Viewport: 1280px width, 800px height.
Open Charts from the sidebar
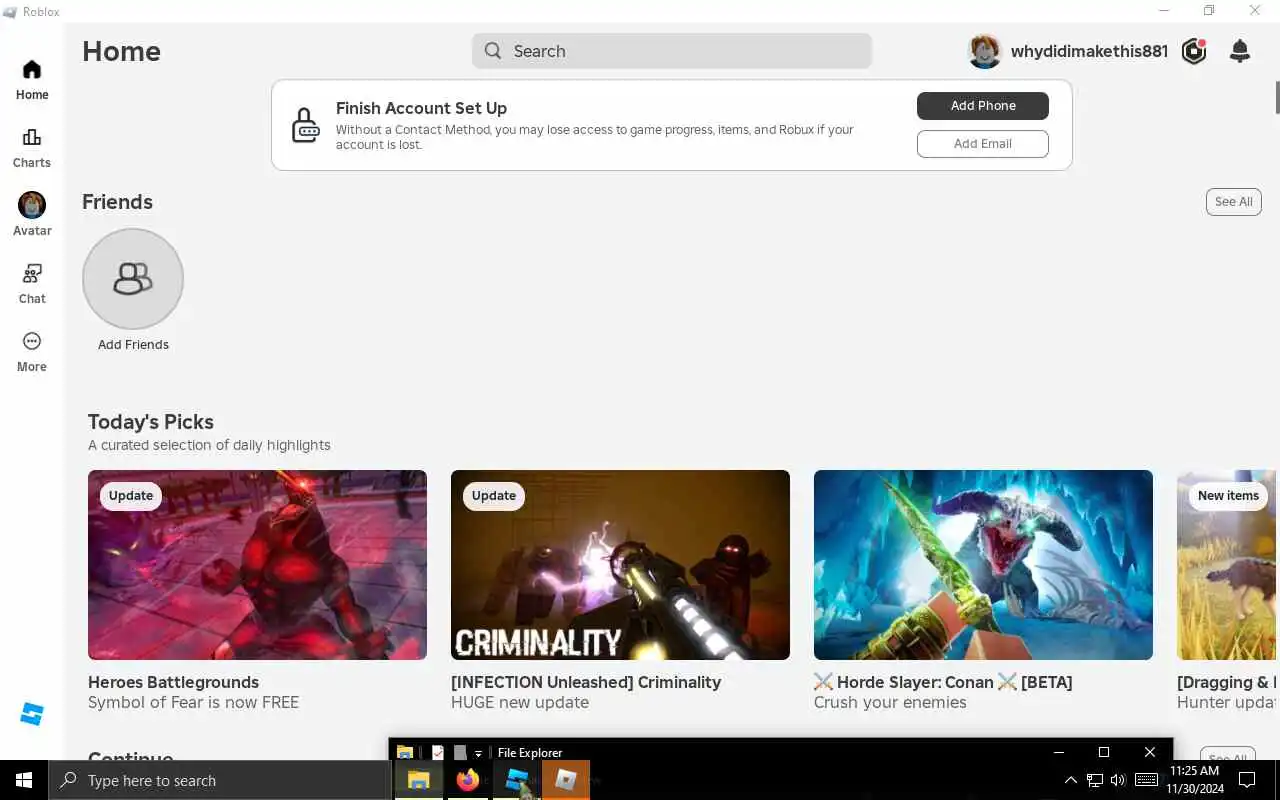(x=32, y=148)
